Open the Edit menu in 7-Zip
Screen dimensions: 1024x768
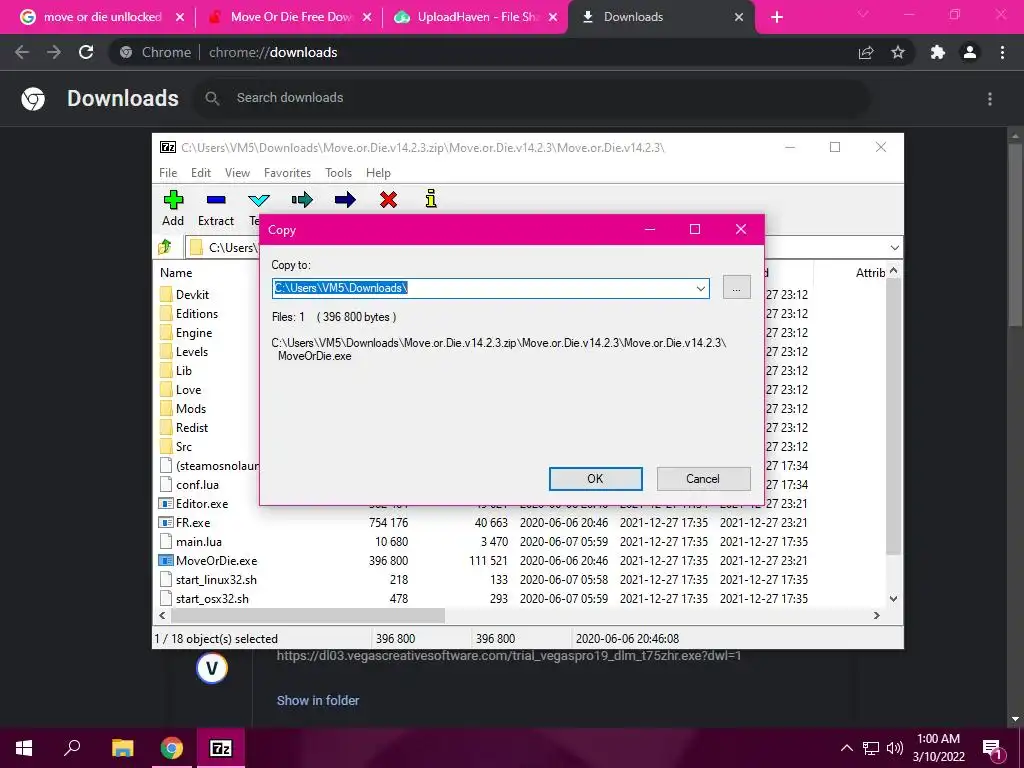coord(200,172)
